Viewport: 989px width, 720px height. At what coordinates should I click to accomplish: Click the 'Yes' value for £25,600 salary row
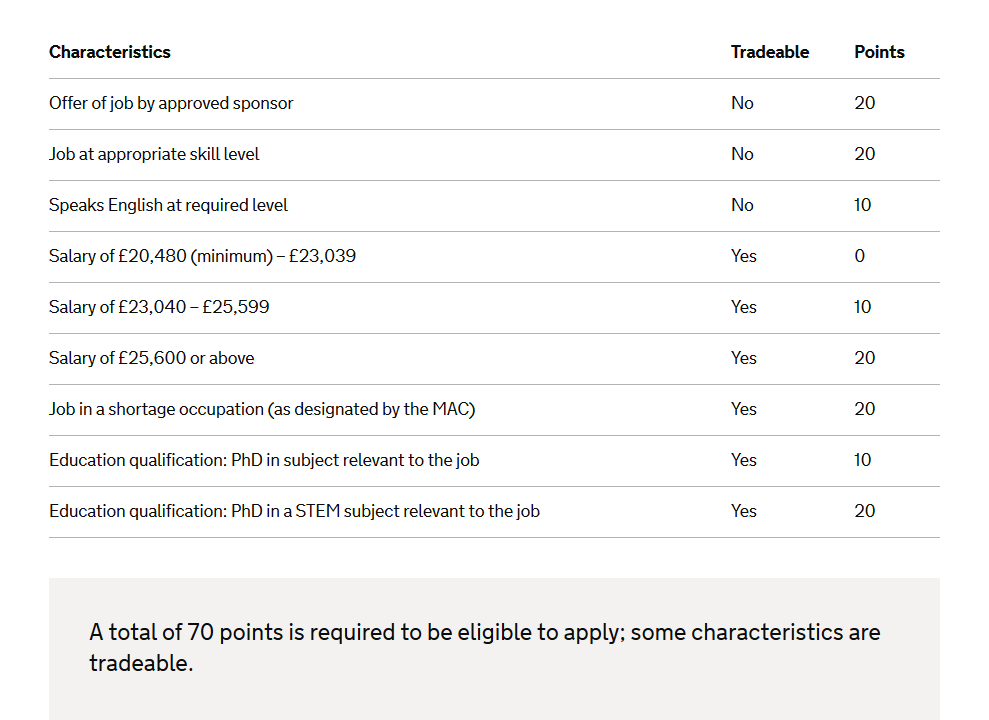(x=744, y=358)
